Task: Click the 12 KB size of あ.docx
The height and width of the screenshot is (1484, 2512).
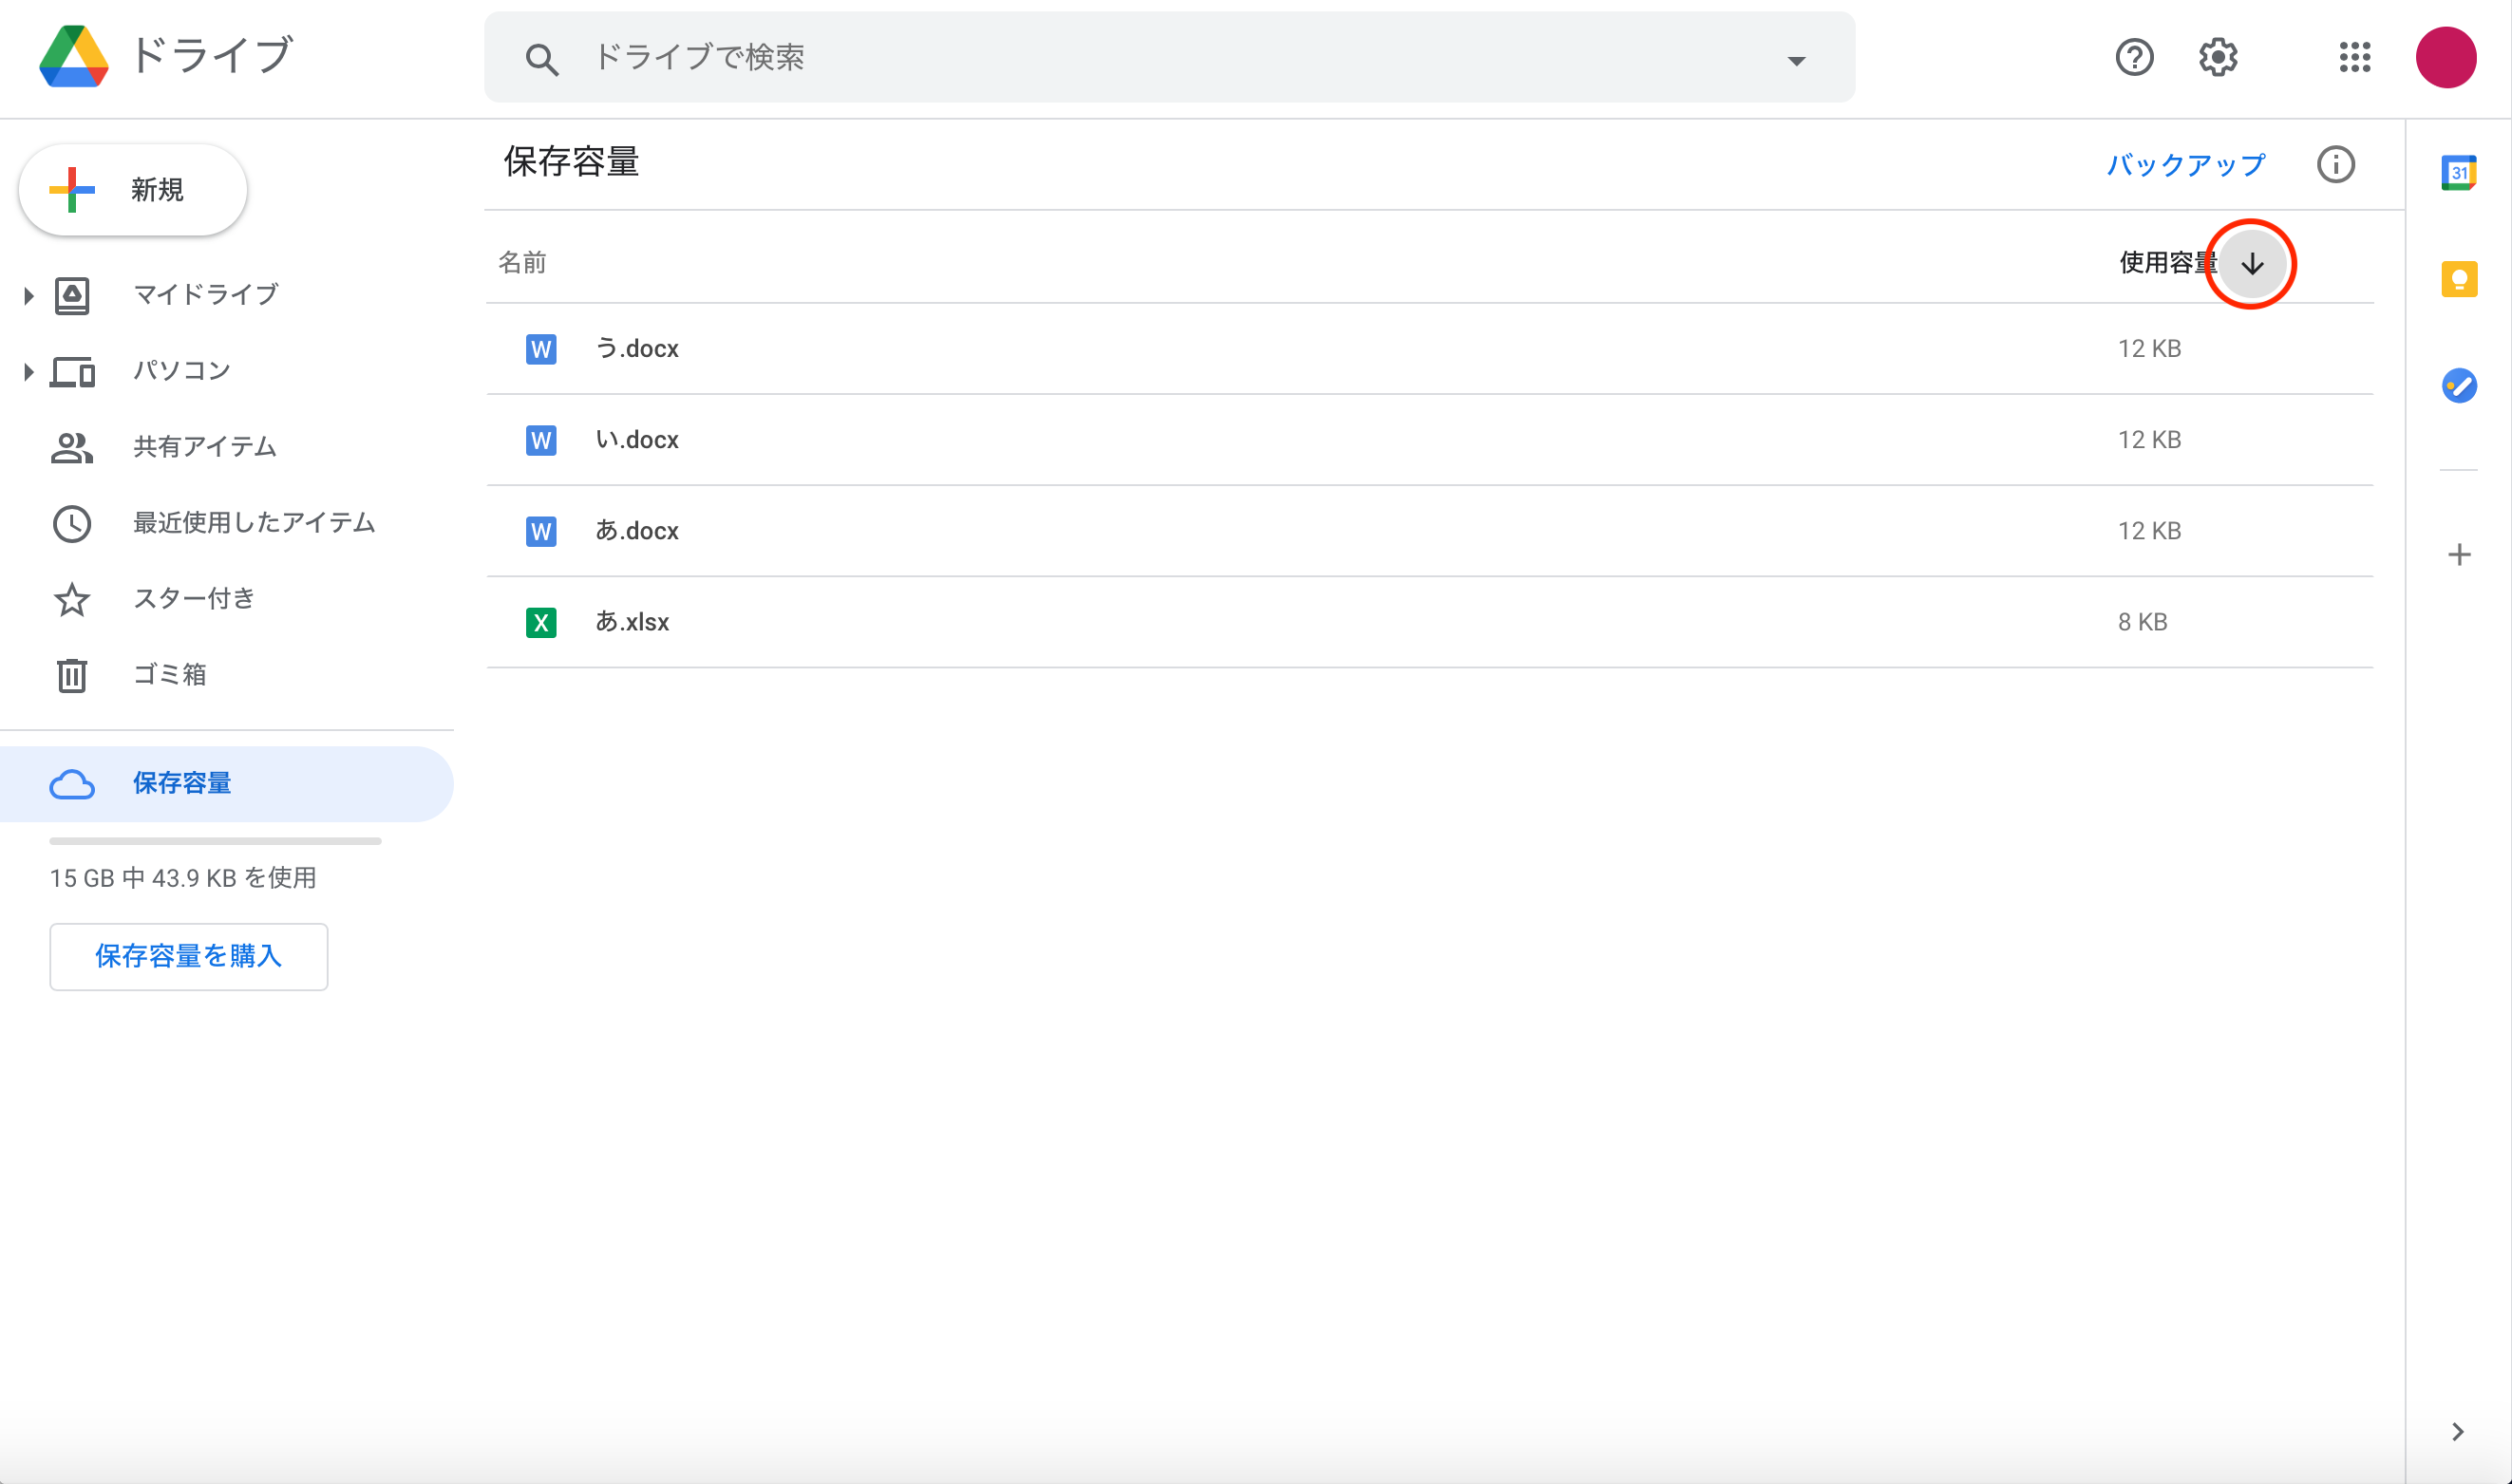Action: point(2149,531)
